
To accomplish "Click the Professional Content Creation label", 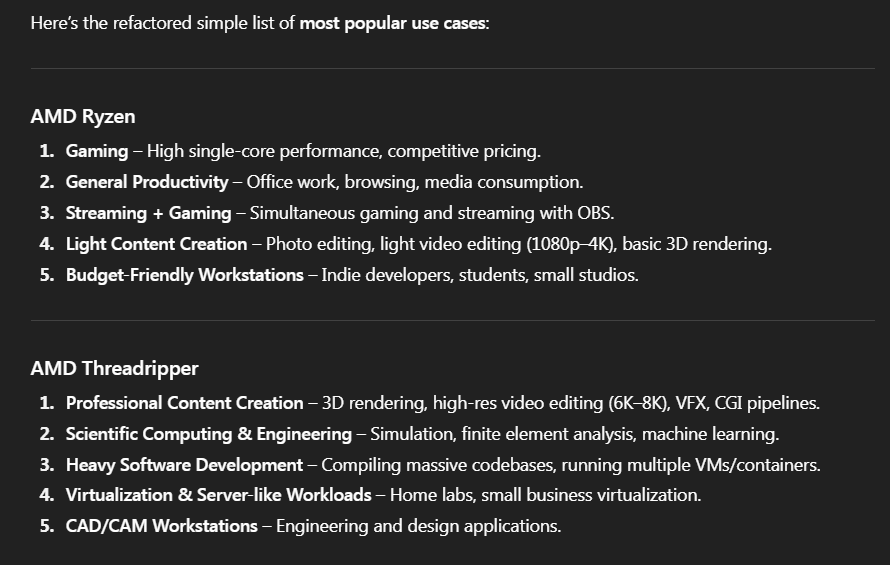I will [x=184, y=403].
